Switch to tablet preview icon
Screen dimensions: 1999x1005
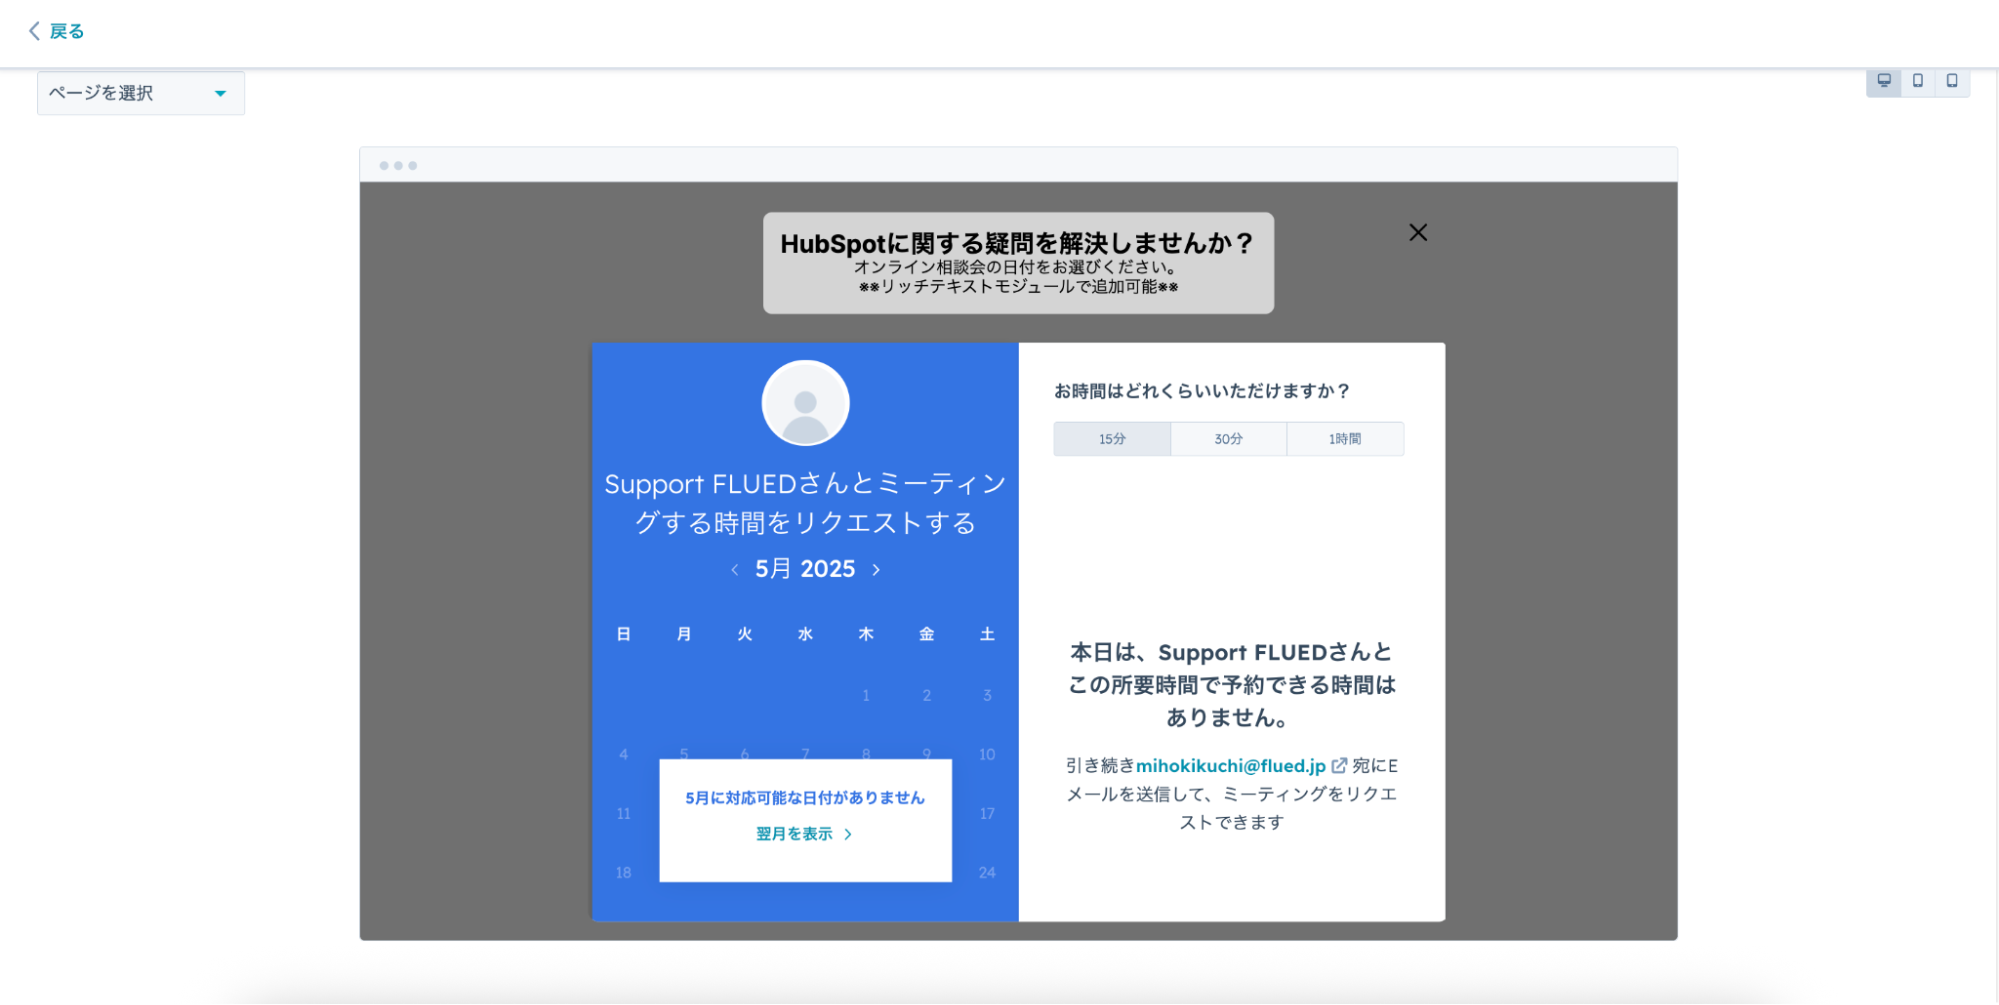(x=1918, y=81)
